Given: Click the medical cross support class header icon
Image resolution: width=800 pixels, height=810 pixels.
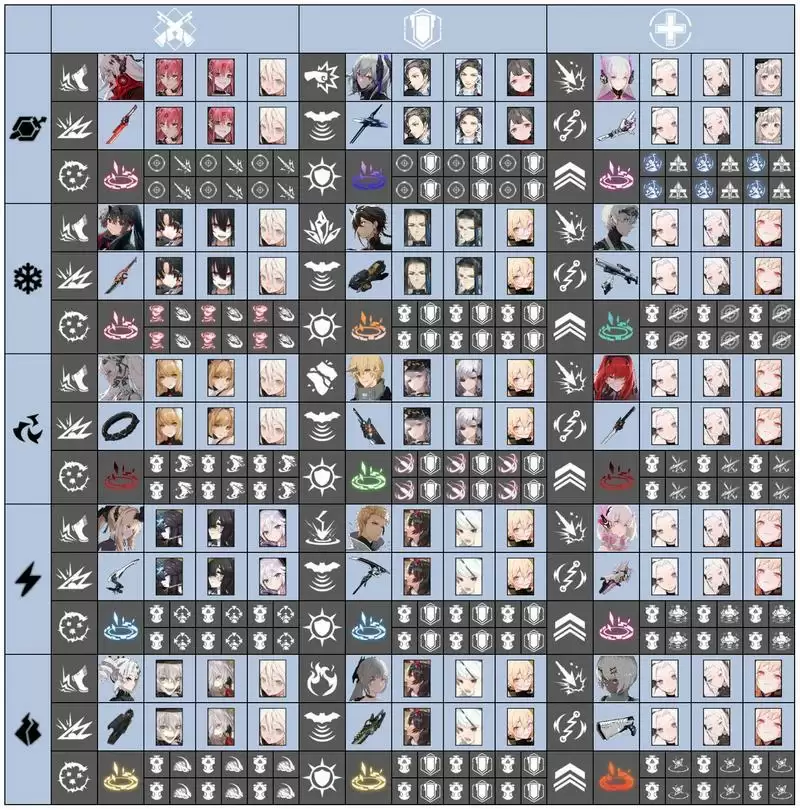Looking at the screenshot, I should (670, 28).
